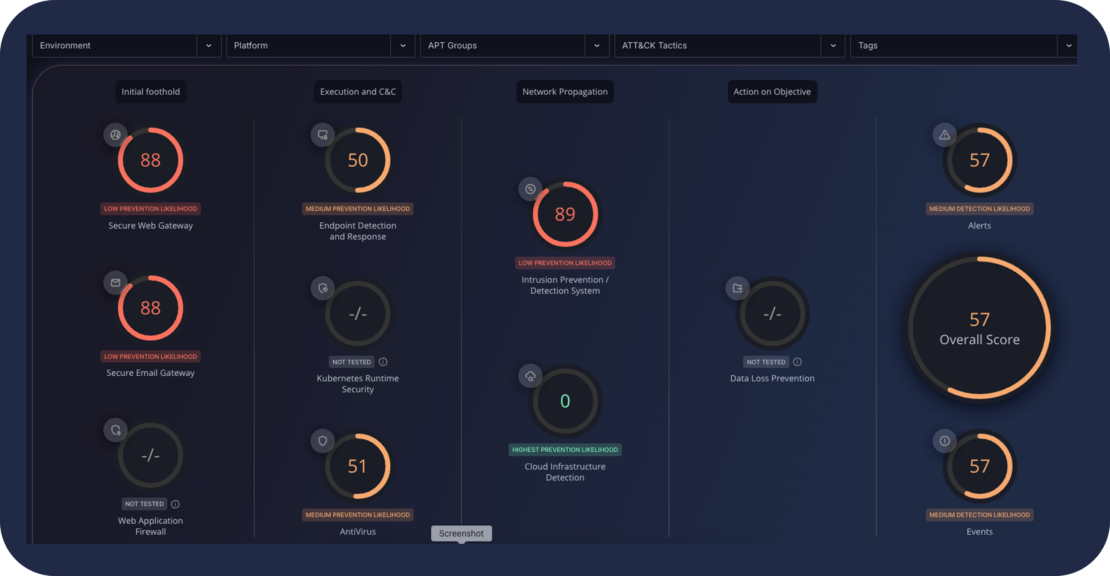This screenshot has width=1110, height=576.
Task: Click the AntiVirus shield icon
Action: point(323,441)
